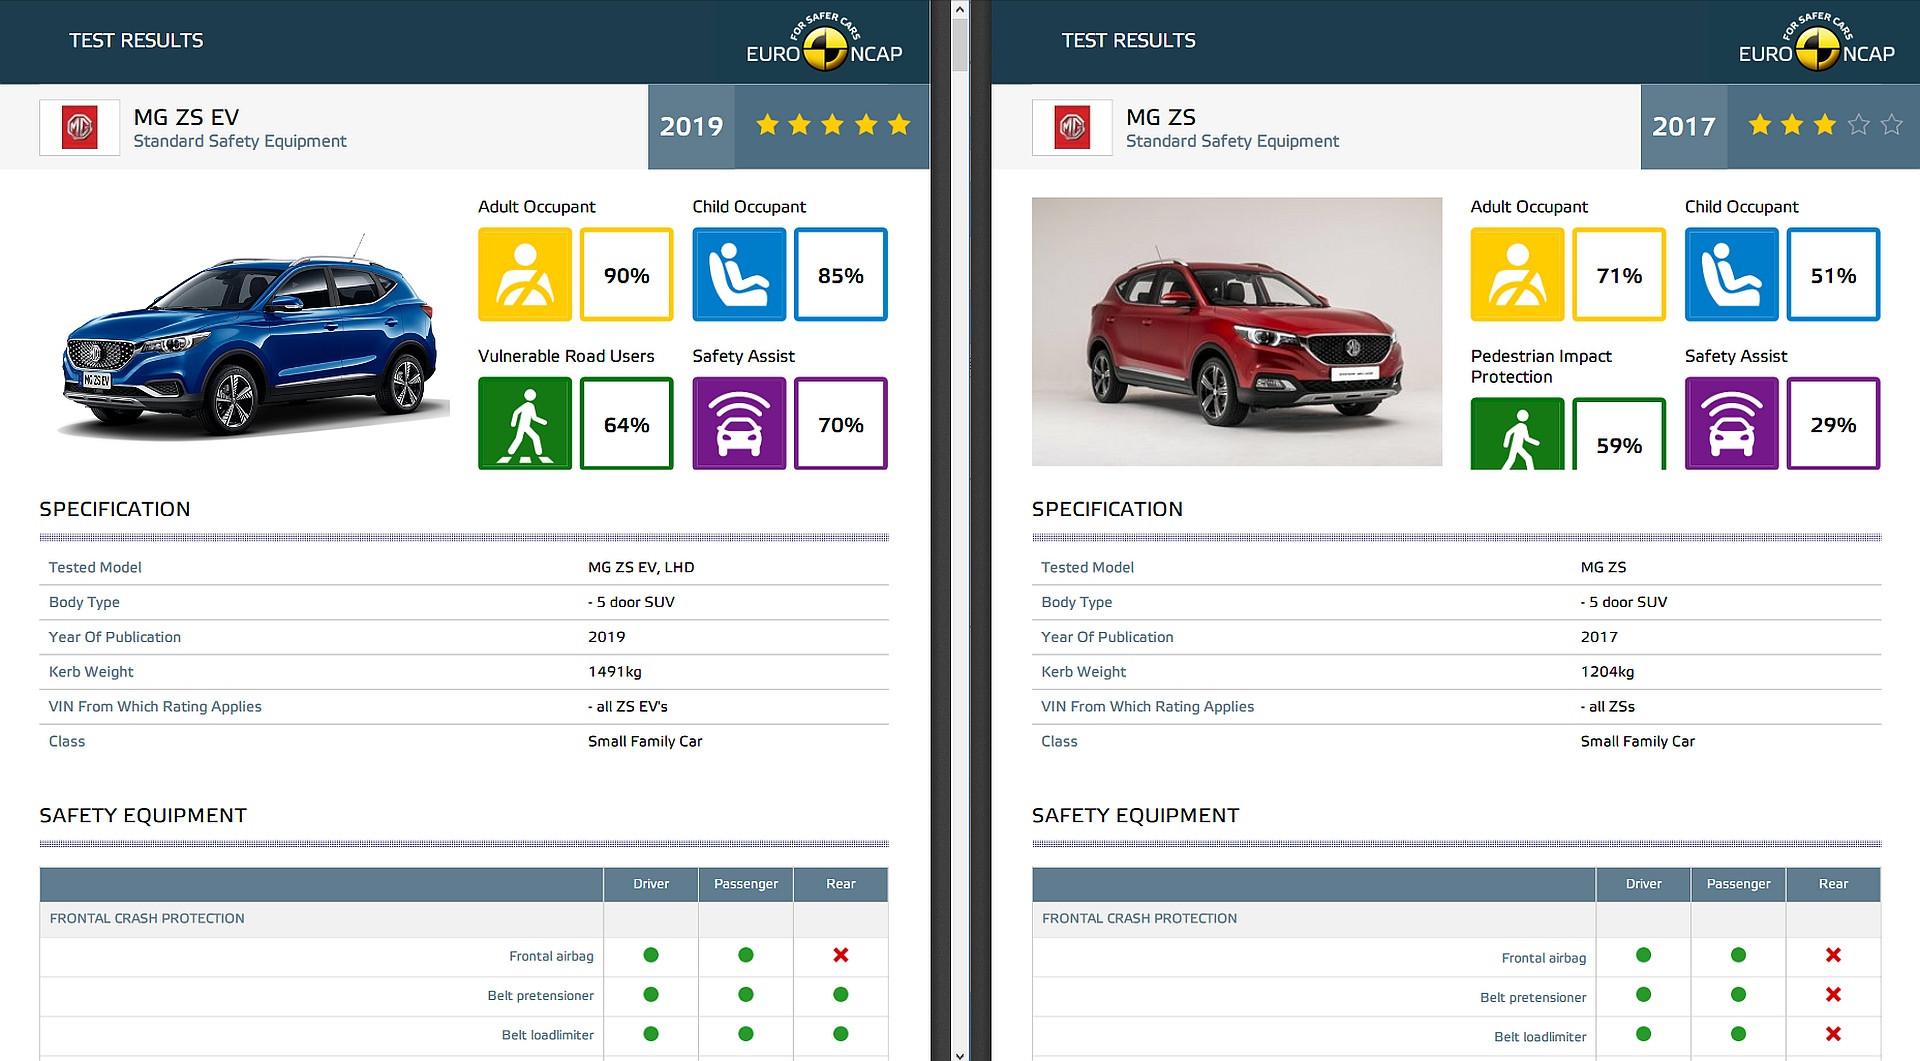Screen dimensions: 1920x1061
Task: Click rear frontal airbag red cross, MG ZS 2017
Action: [x=1833, y=955]
